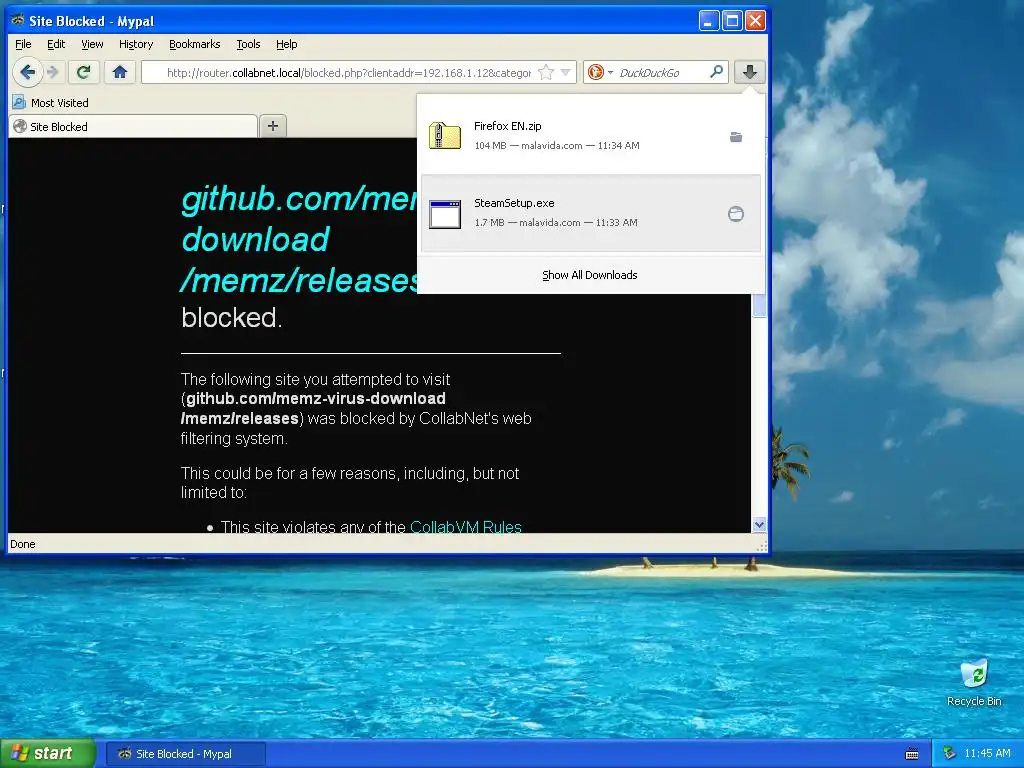Viewport: 1024px width, 768px height.
Task: Open the Windows Start menu
Action: coord(48,754)
